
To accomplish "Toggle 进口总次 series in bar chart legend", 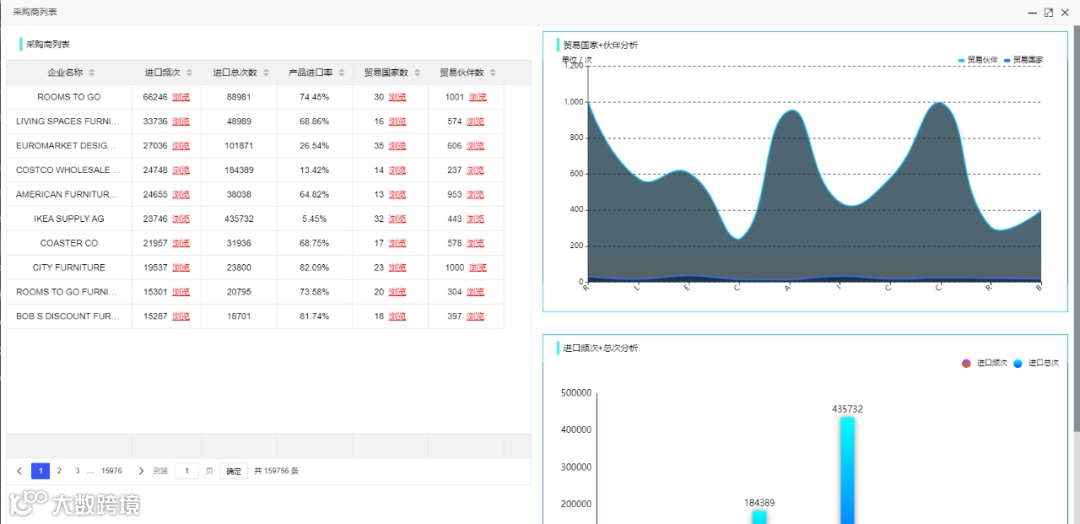I will click(x=1036, y=363).
